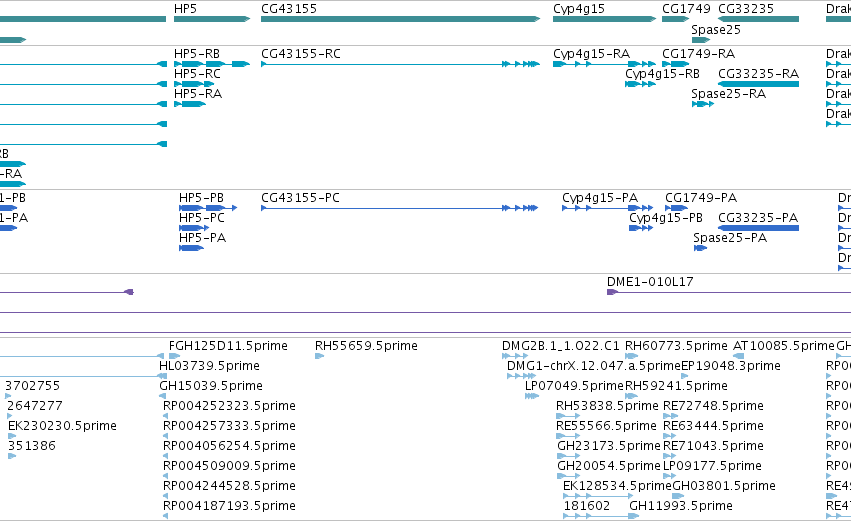Select EST RE63444.5prime
Viewport: 851px width, 521px height.
point(713,426)
